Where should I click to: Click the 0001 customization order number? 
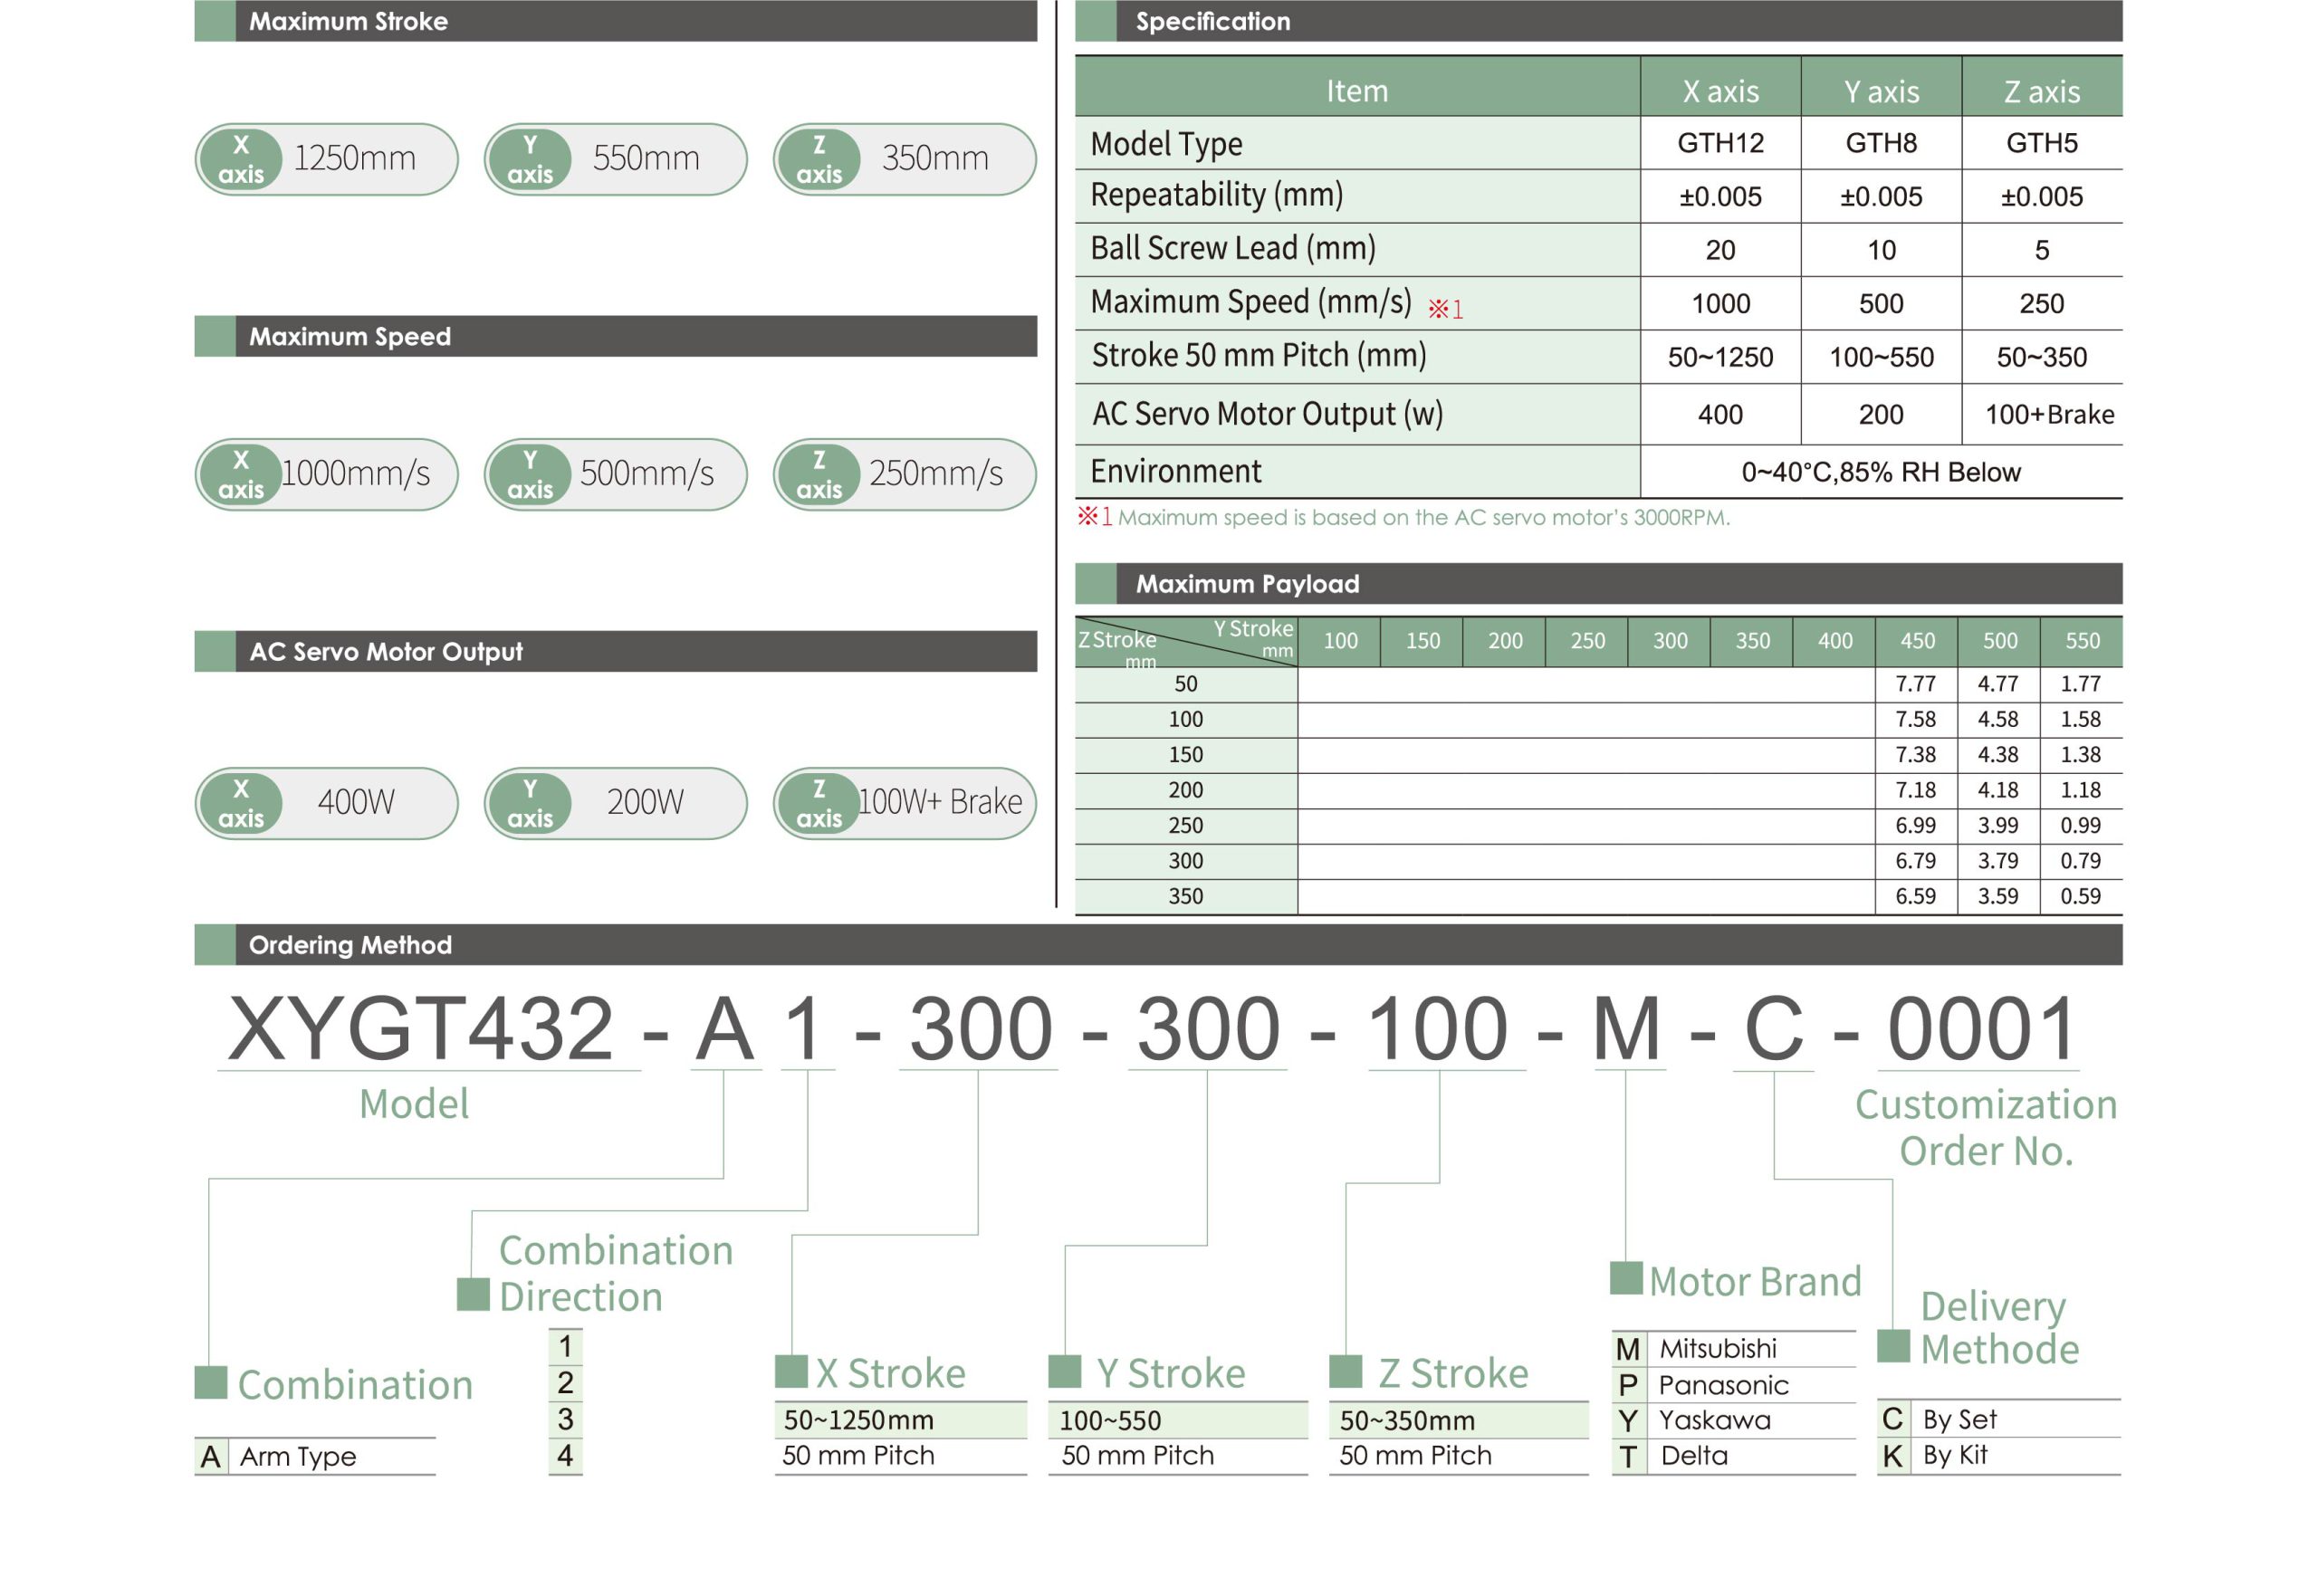coord(1979,1029)
